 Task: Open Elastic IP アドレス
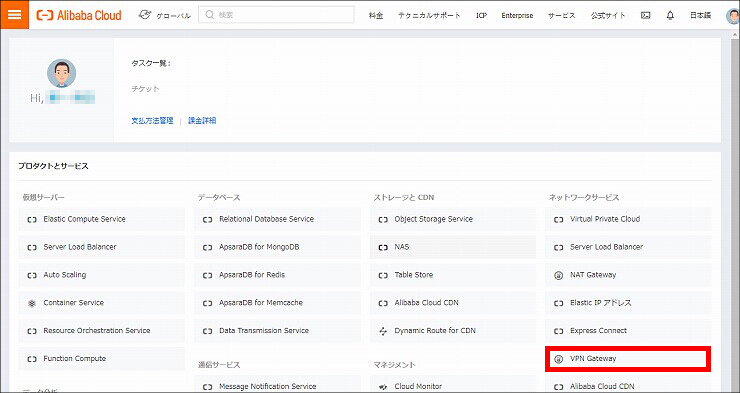tap(628, 303)
